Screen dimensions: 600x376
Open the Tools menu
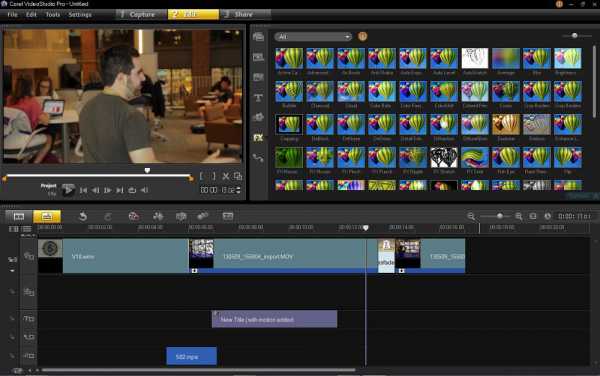[x=53, y=15]
